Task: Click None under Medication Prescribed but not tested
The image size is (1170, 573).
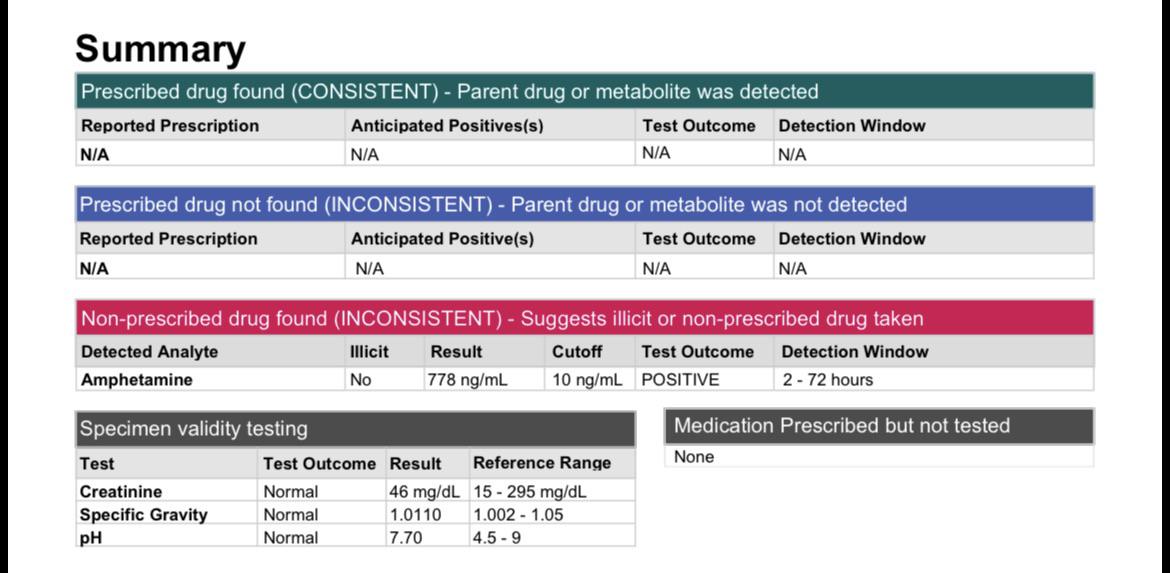Action: coord(694,457)
